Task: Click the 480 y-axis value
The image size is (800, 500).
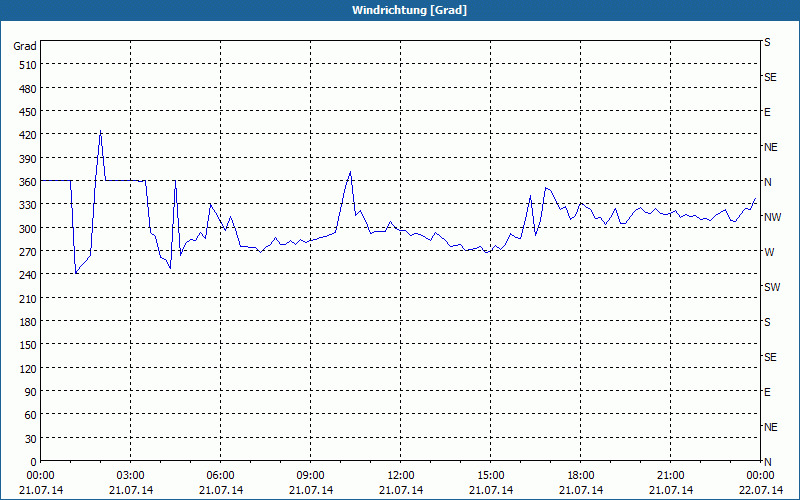Action: click(28, 89)
